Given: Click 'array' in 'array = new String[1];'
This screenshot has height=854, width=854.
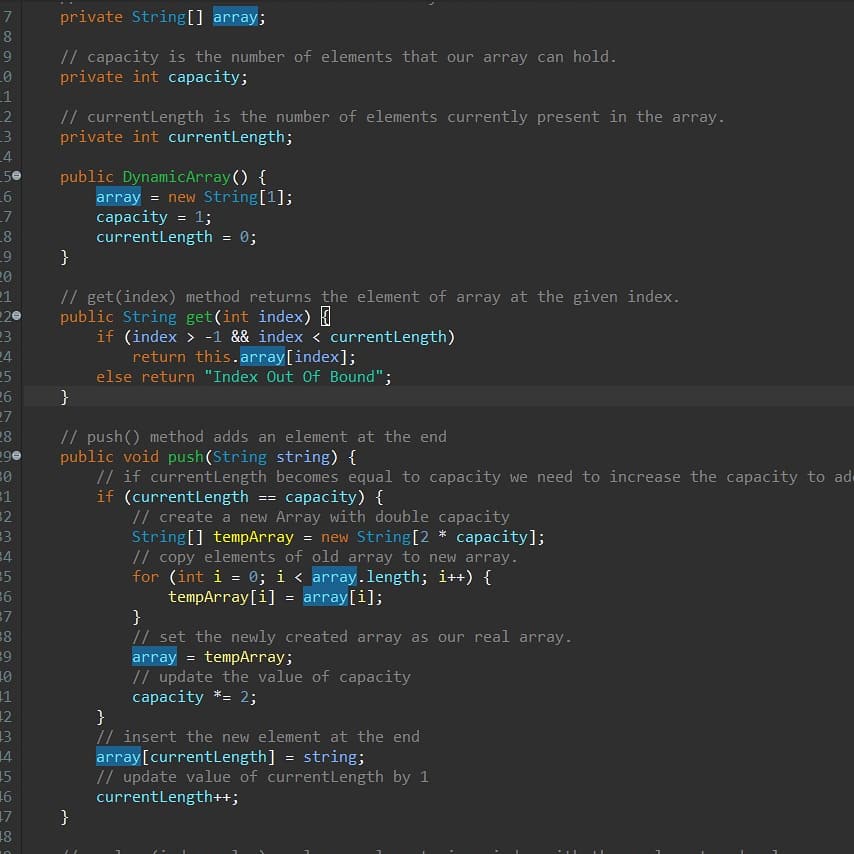Looking at the screenshot, I should (118, 197).
